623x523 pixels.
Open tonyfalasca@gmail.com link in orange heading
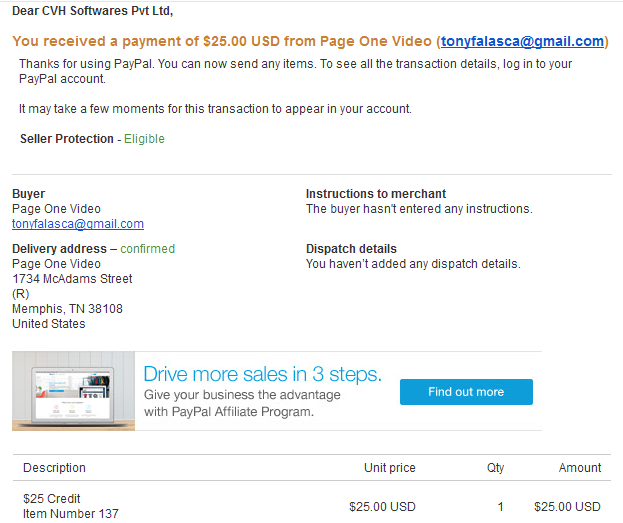(522, 41)
